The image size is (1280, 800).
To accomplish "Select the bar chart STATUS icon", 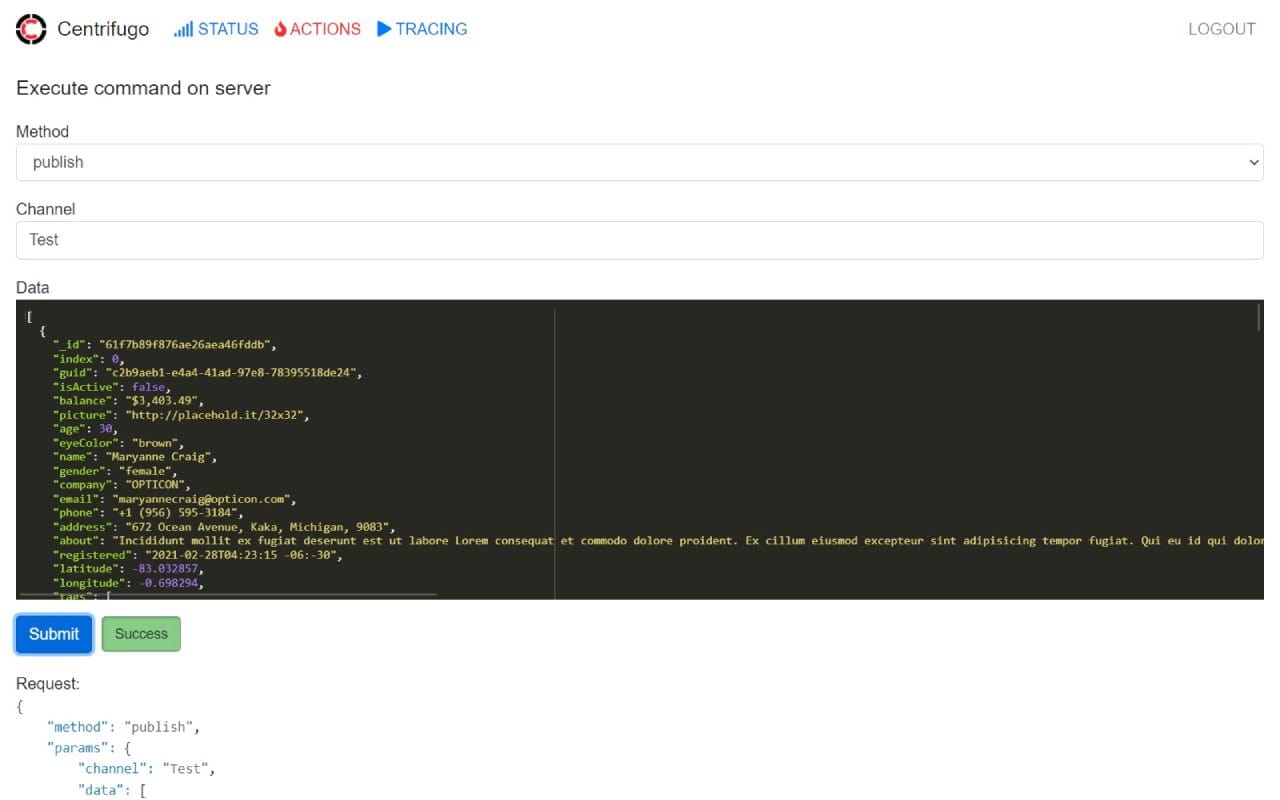I will point(184,29).
